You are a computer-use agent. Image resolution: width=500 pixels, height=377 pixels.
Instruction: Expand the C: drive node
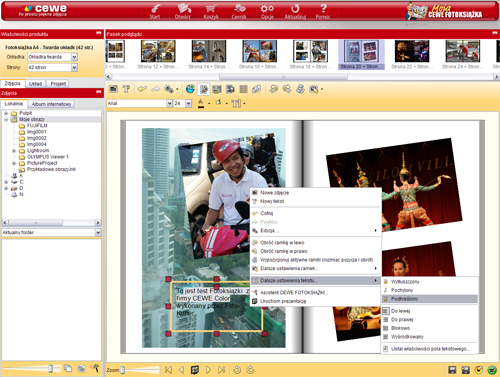click(6, 182)
